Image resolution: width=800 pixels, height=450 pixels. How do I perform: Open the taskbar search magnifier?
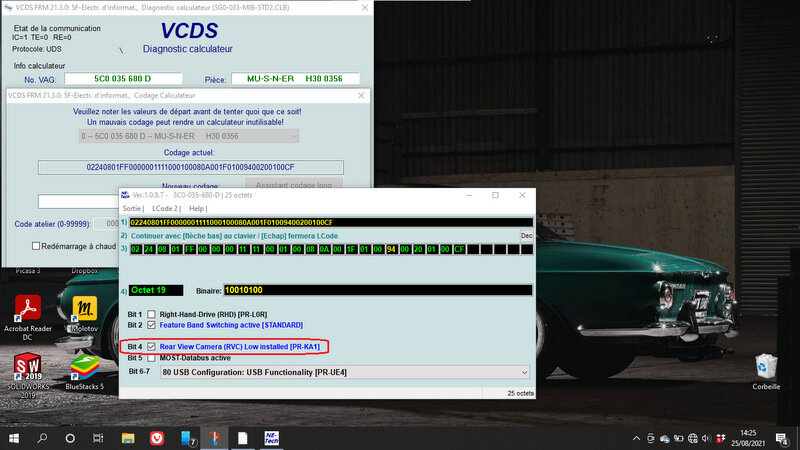point(42,438)
